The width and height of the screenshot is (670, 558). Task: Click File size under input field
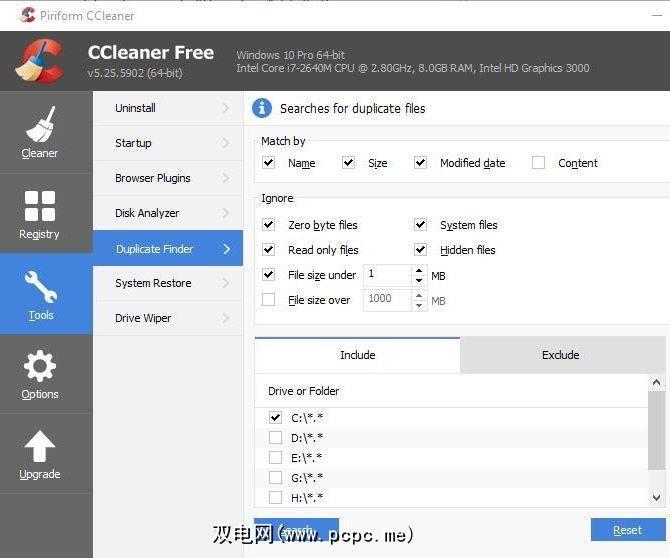coord(388,275)
